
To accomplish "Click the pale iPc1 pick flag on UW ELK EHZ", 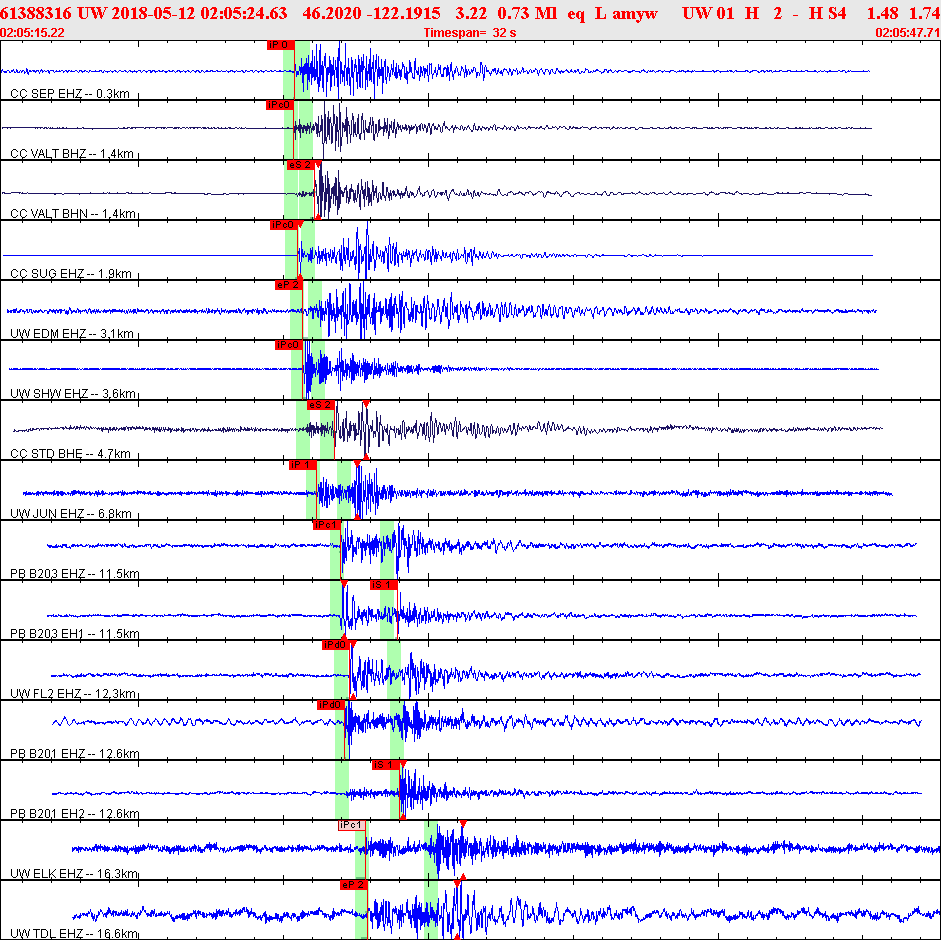I will coord(352,825).
